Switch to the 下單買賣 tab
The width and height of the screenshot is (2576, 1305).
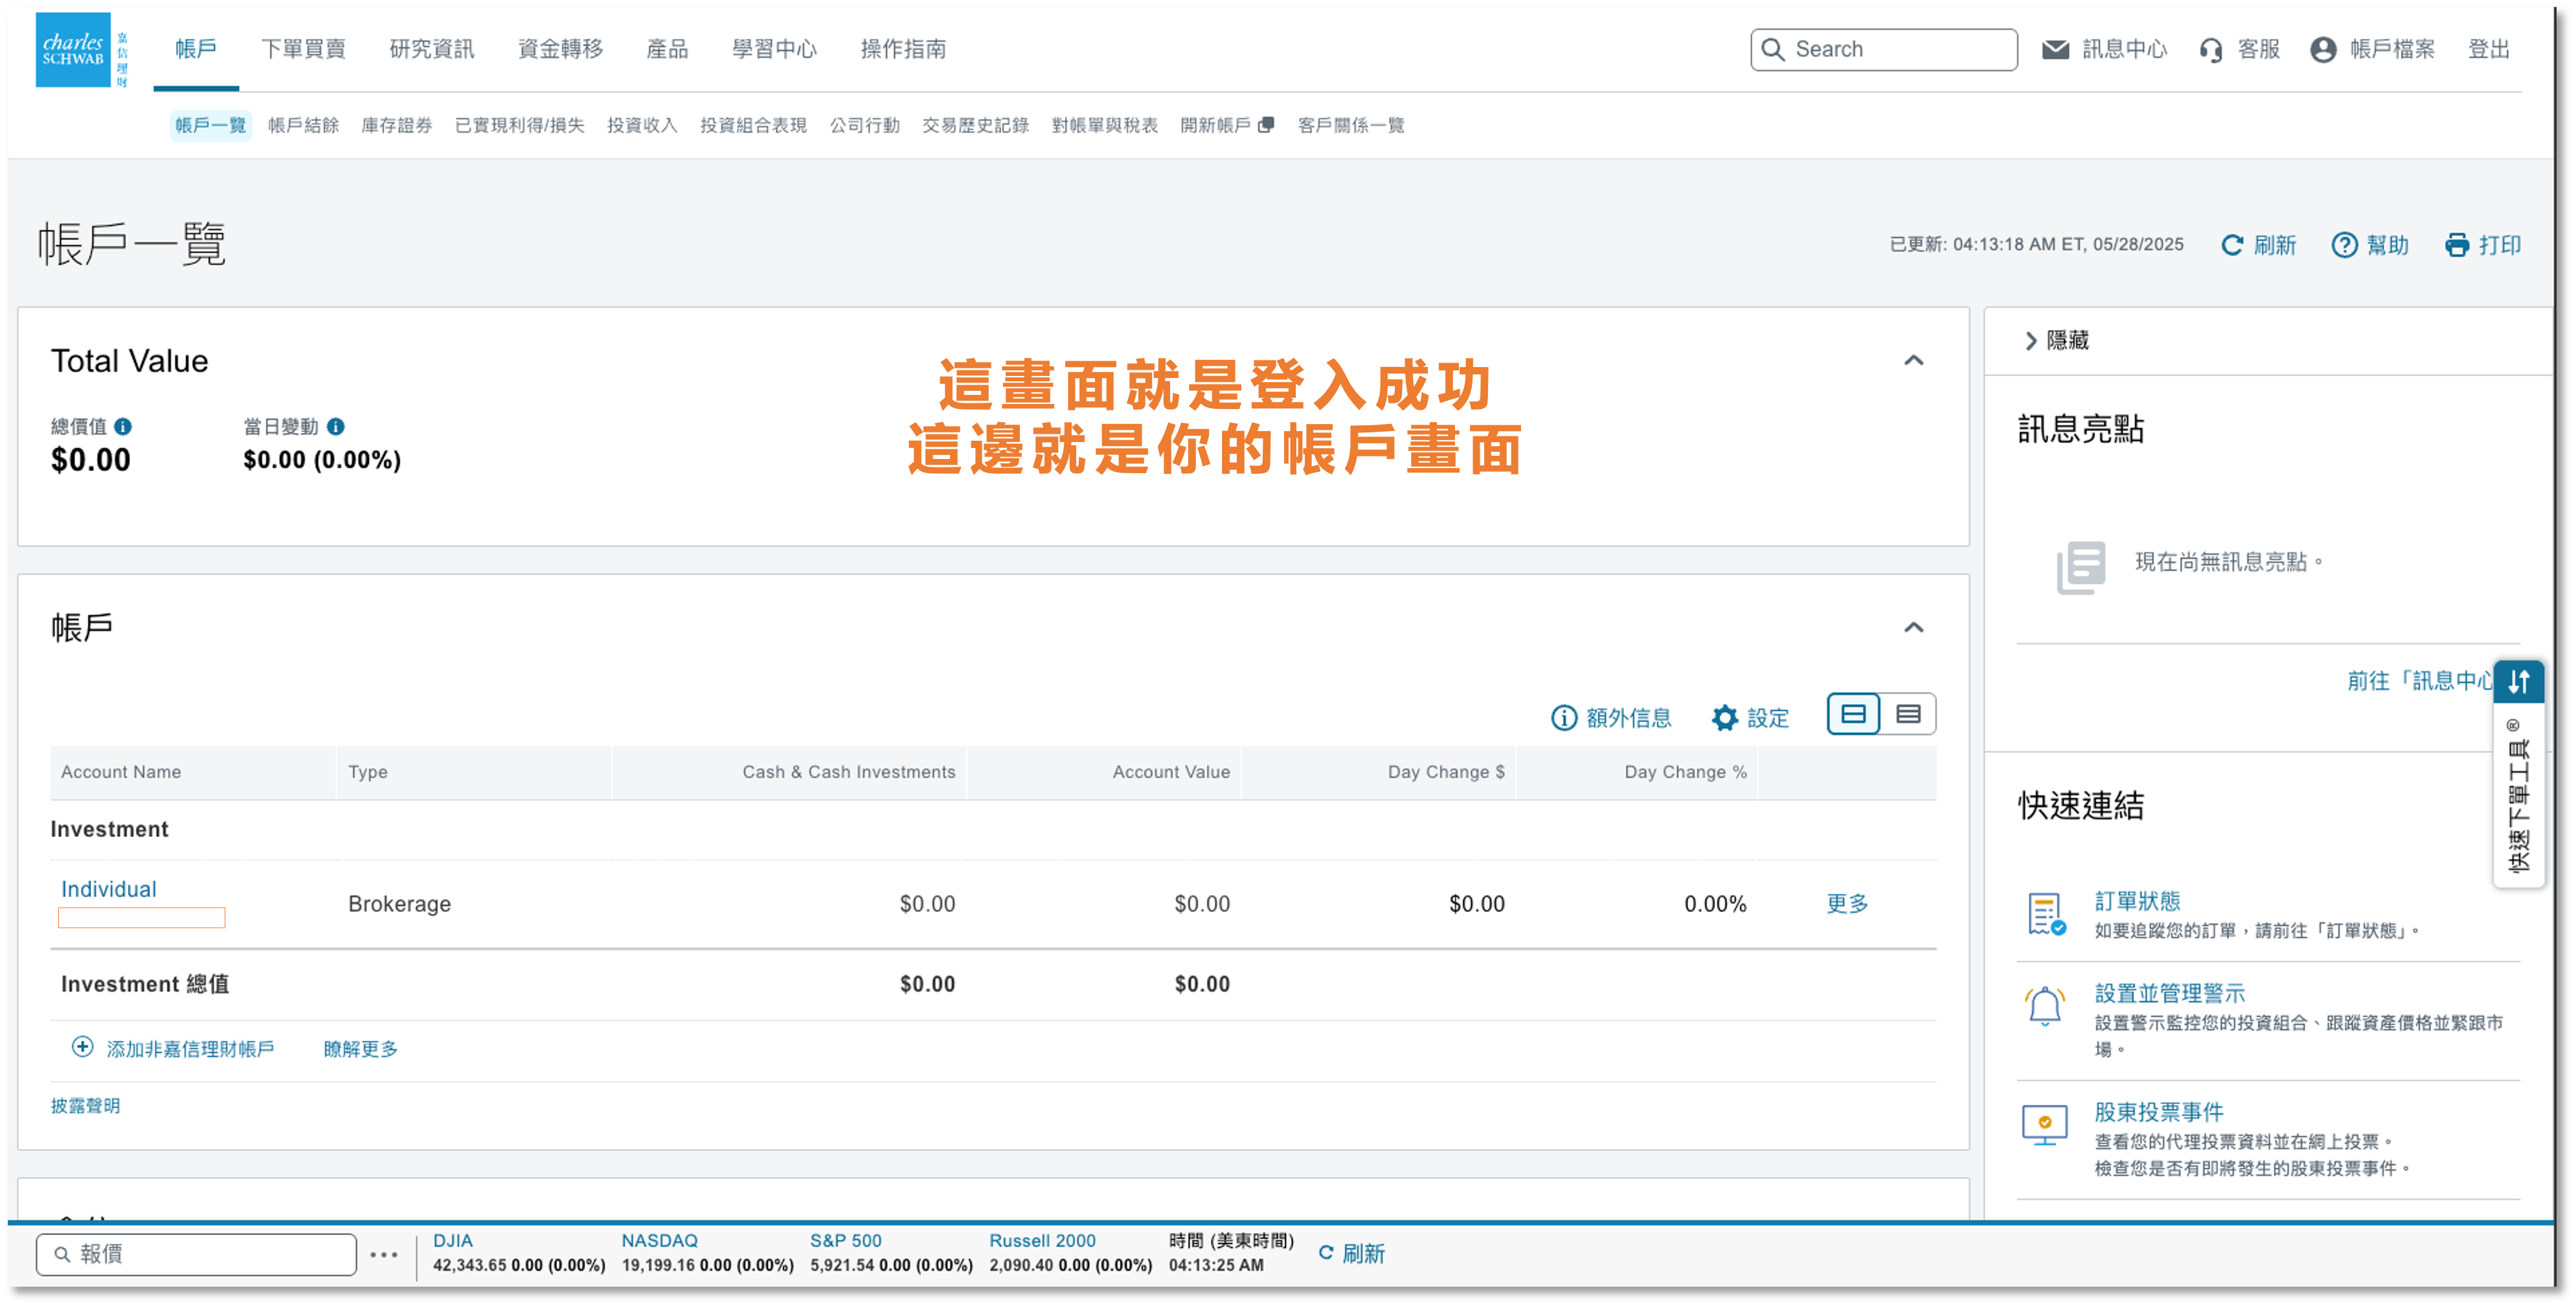304,48
